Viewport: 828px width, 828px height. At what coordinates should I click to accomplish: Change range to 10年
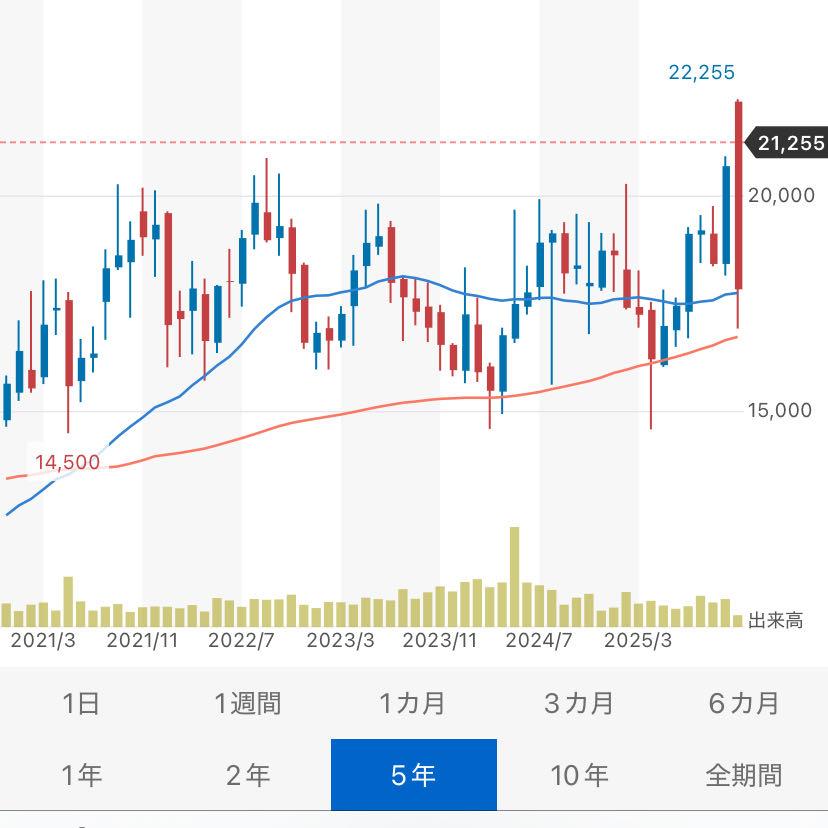579,775
